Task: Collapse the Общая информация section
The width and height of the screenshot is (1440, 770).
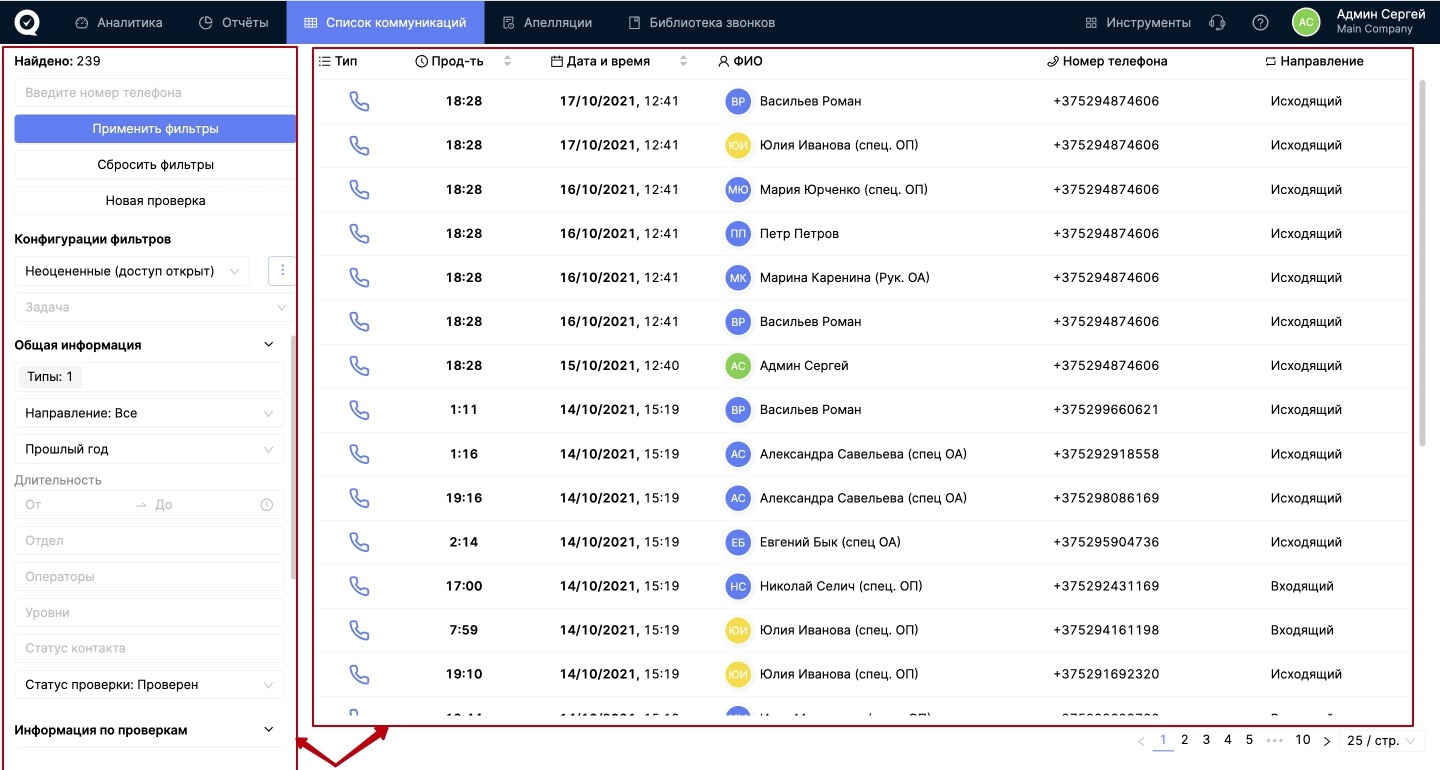Action: (x=268, y=345)
